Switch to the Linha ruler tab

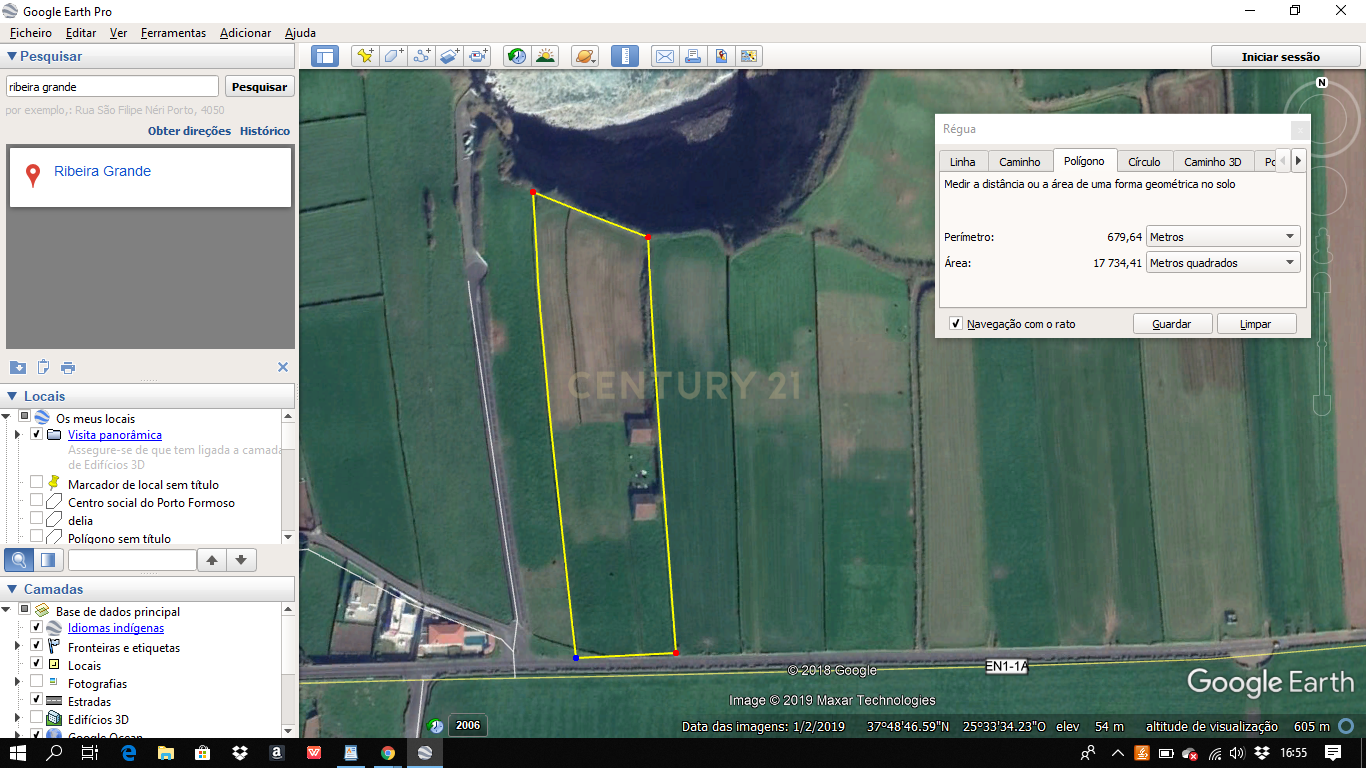[x=963, y=161]
